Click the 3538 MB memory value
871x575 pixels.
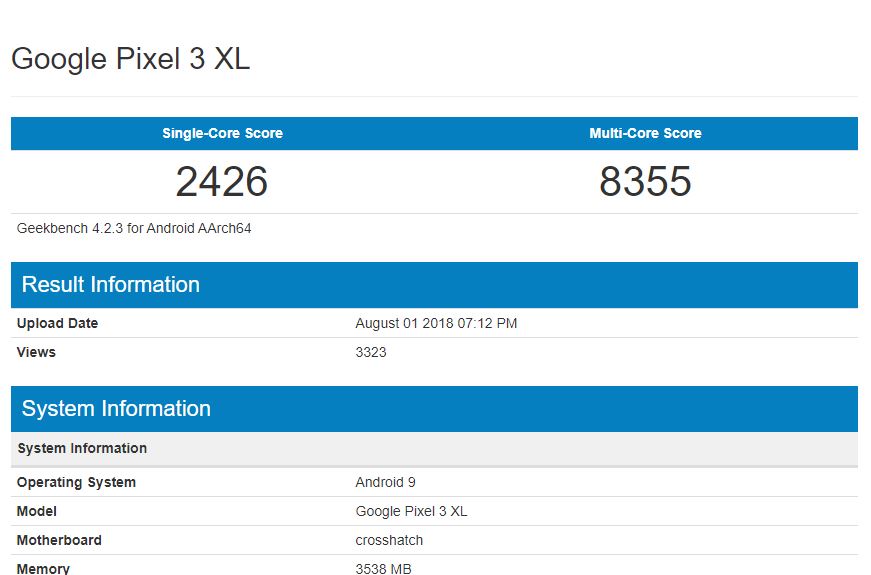pos(383,568)
